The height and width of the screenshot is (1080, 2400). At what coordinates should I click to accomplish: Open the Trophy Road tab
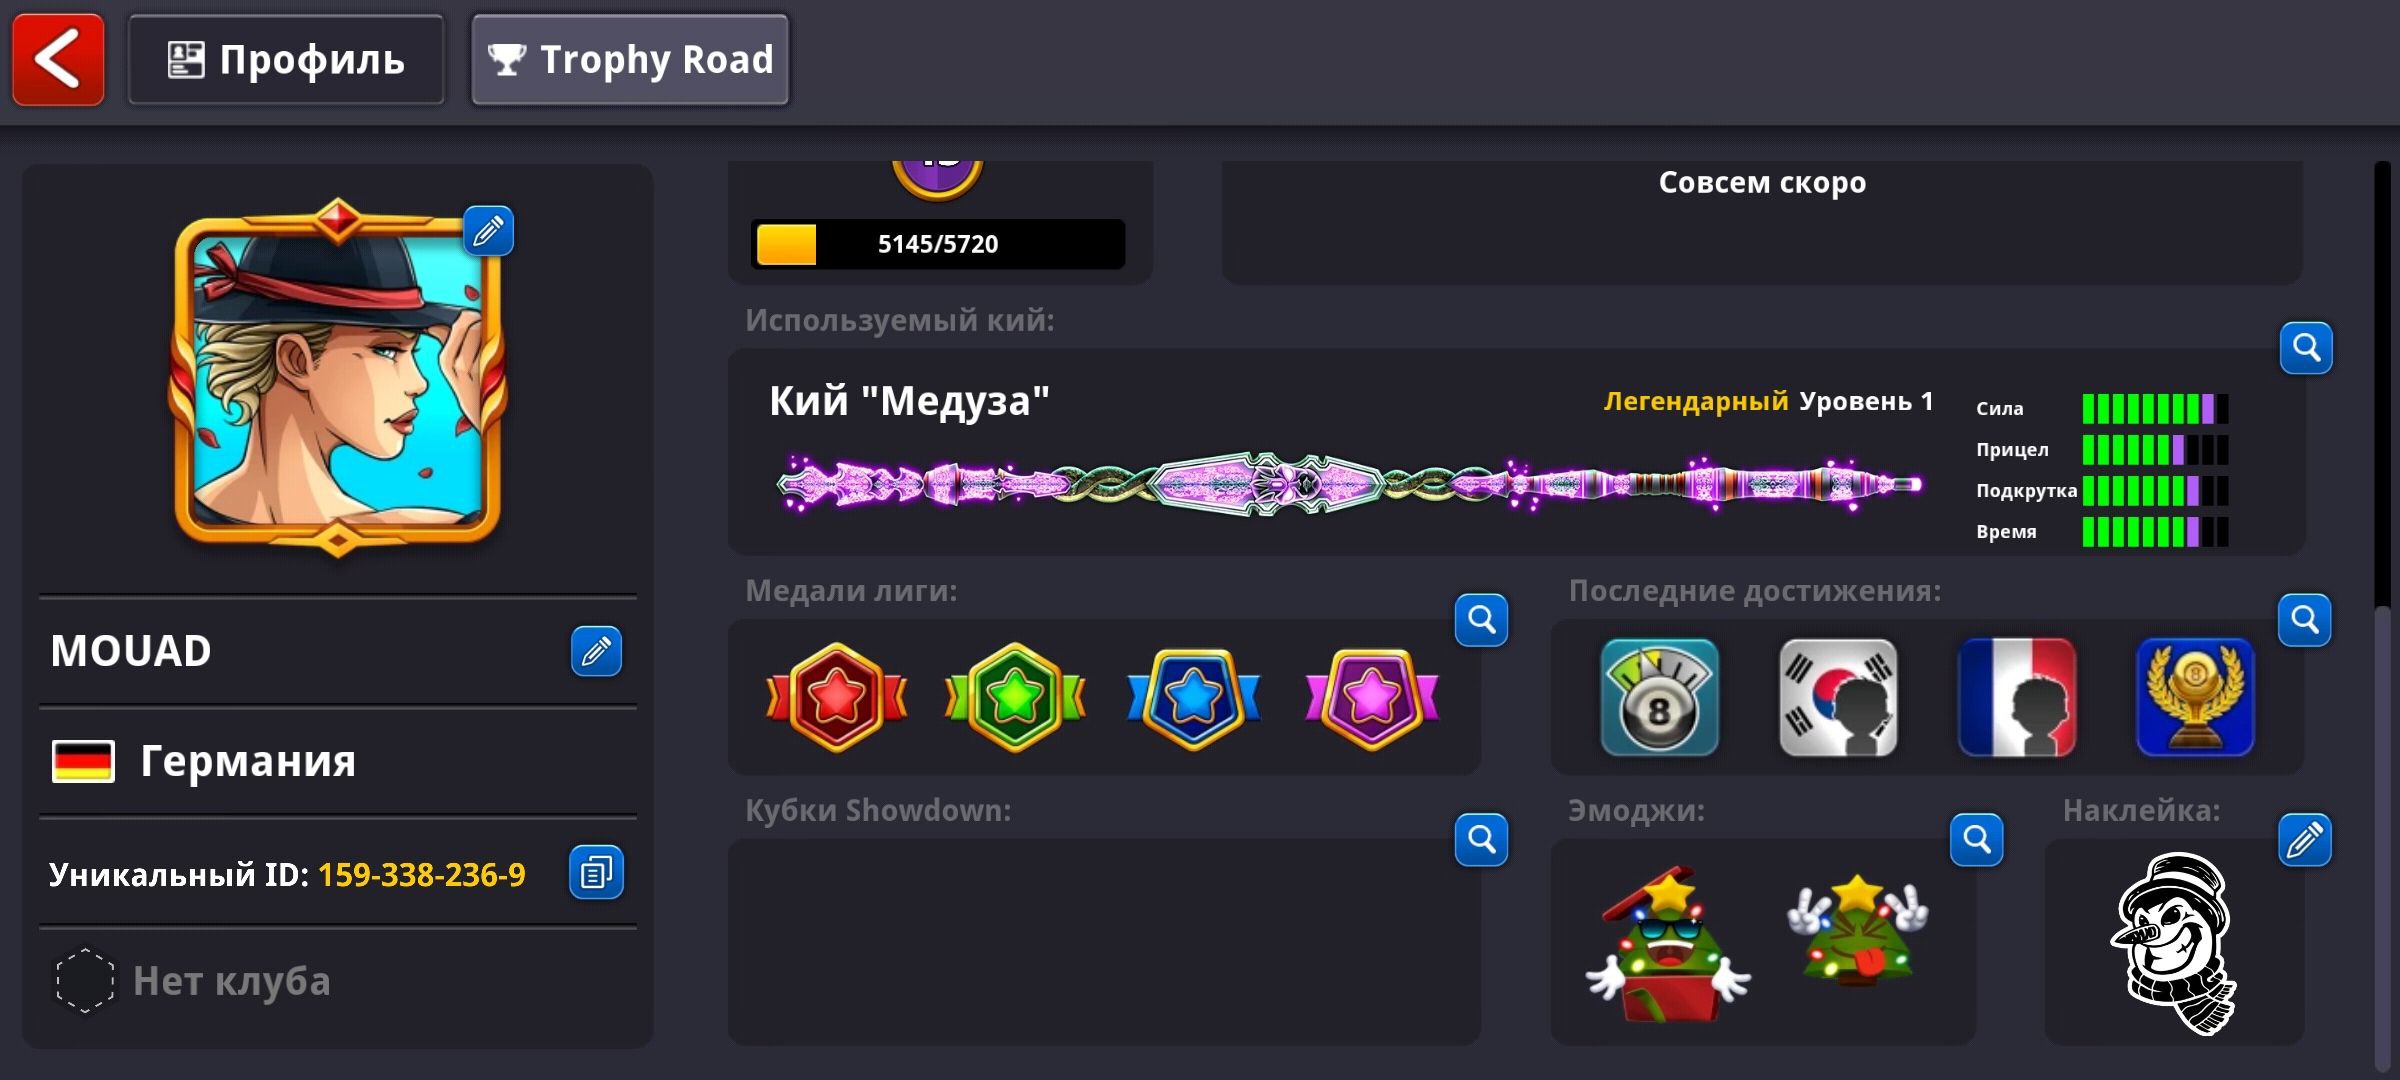pyautogui.click(x=630, y=60)
